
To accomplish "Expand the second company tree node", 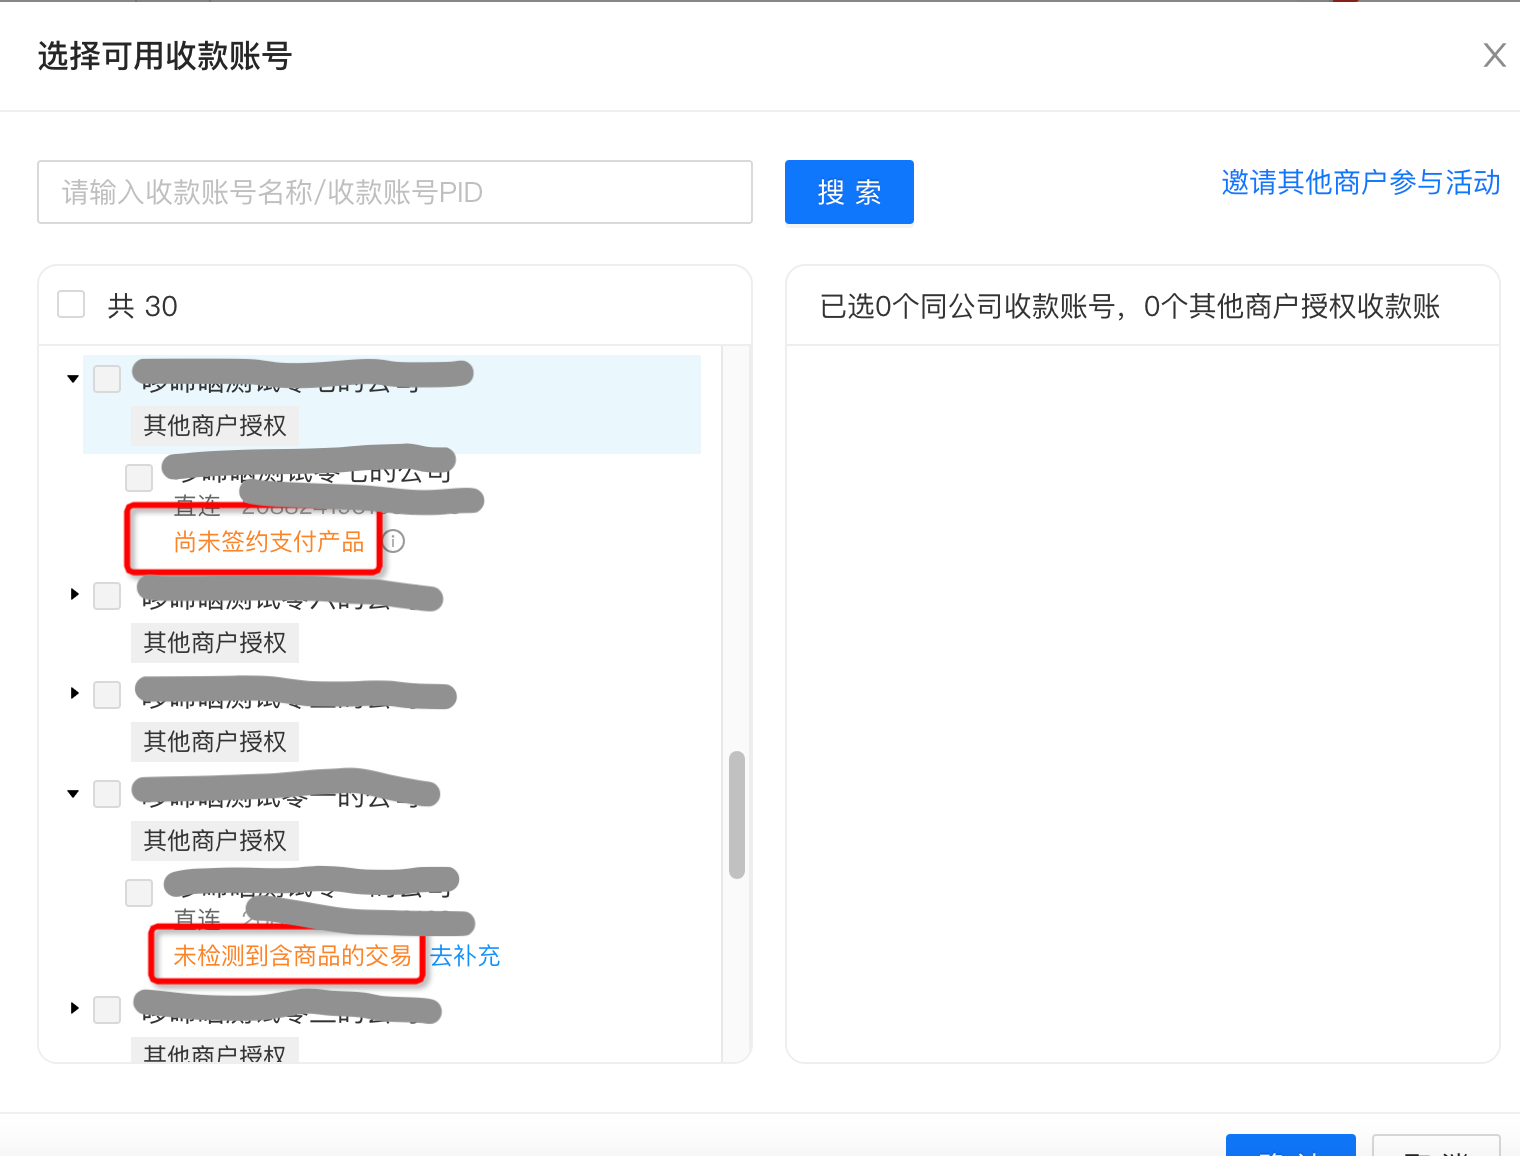I will 74,595.
